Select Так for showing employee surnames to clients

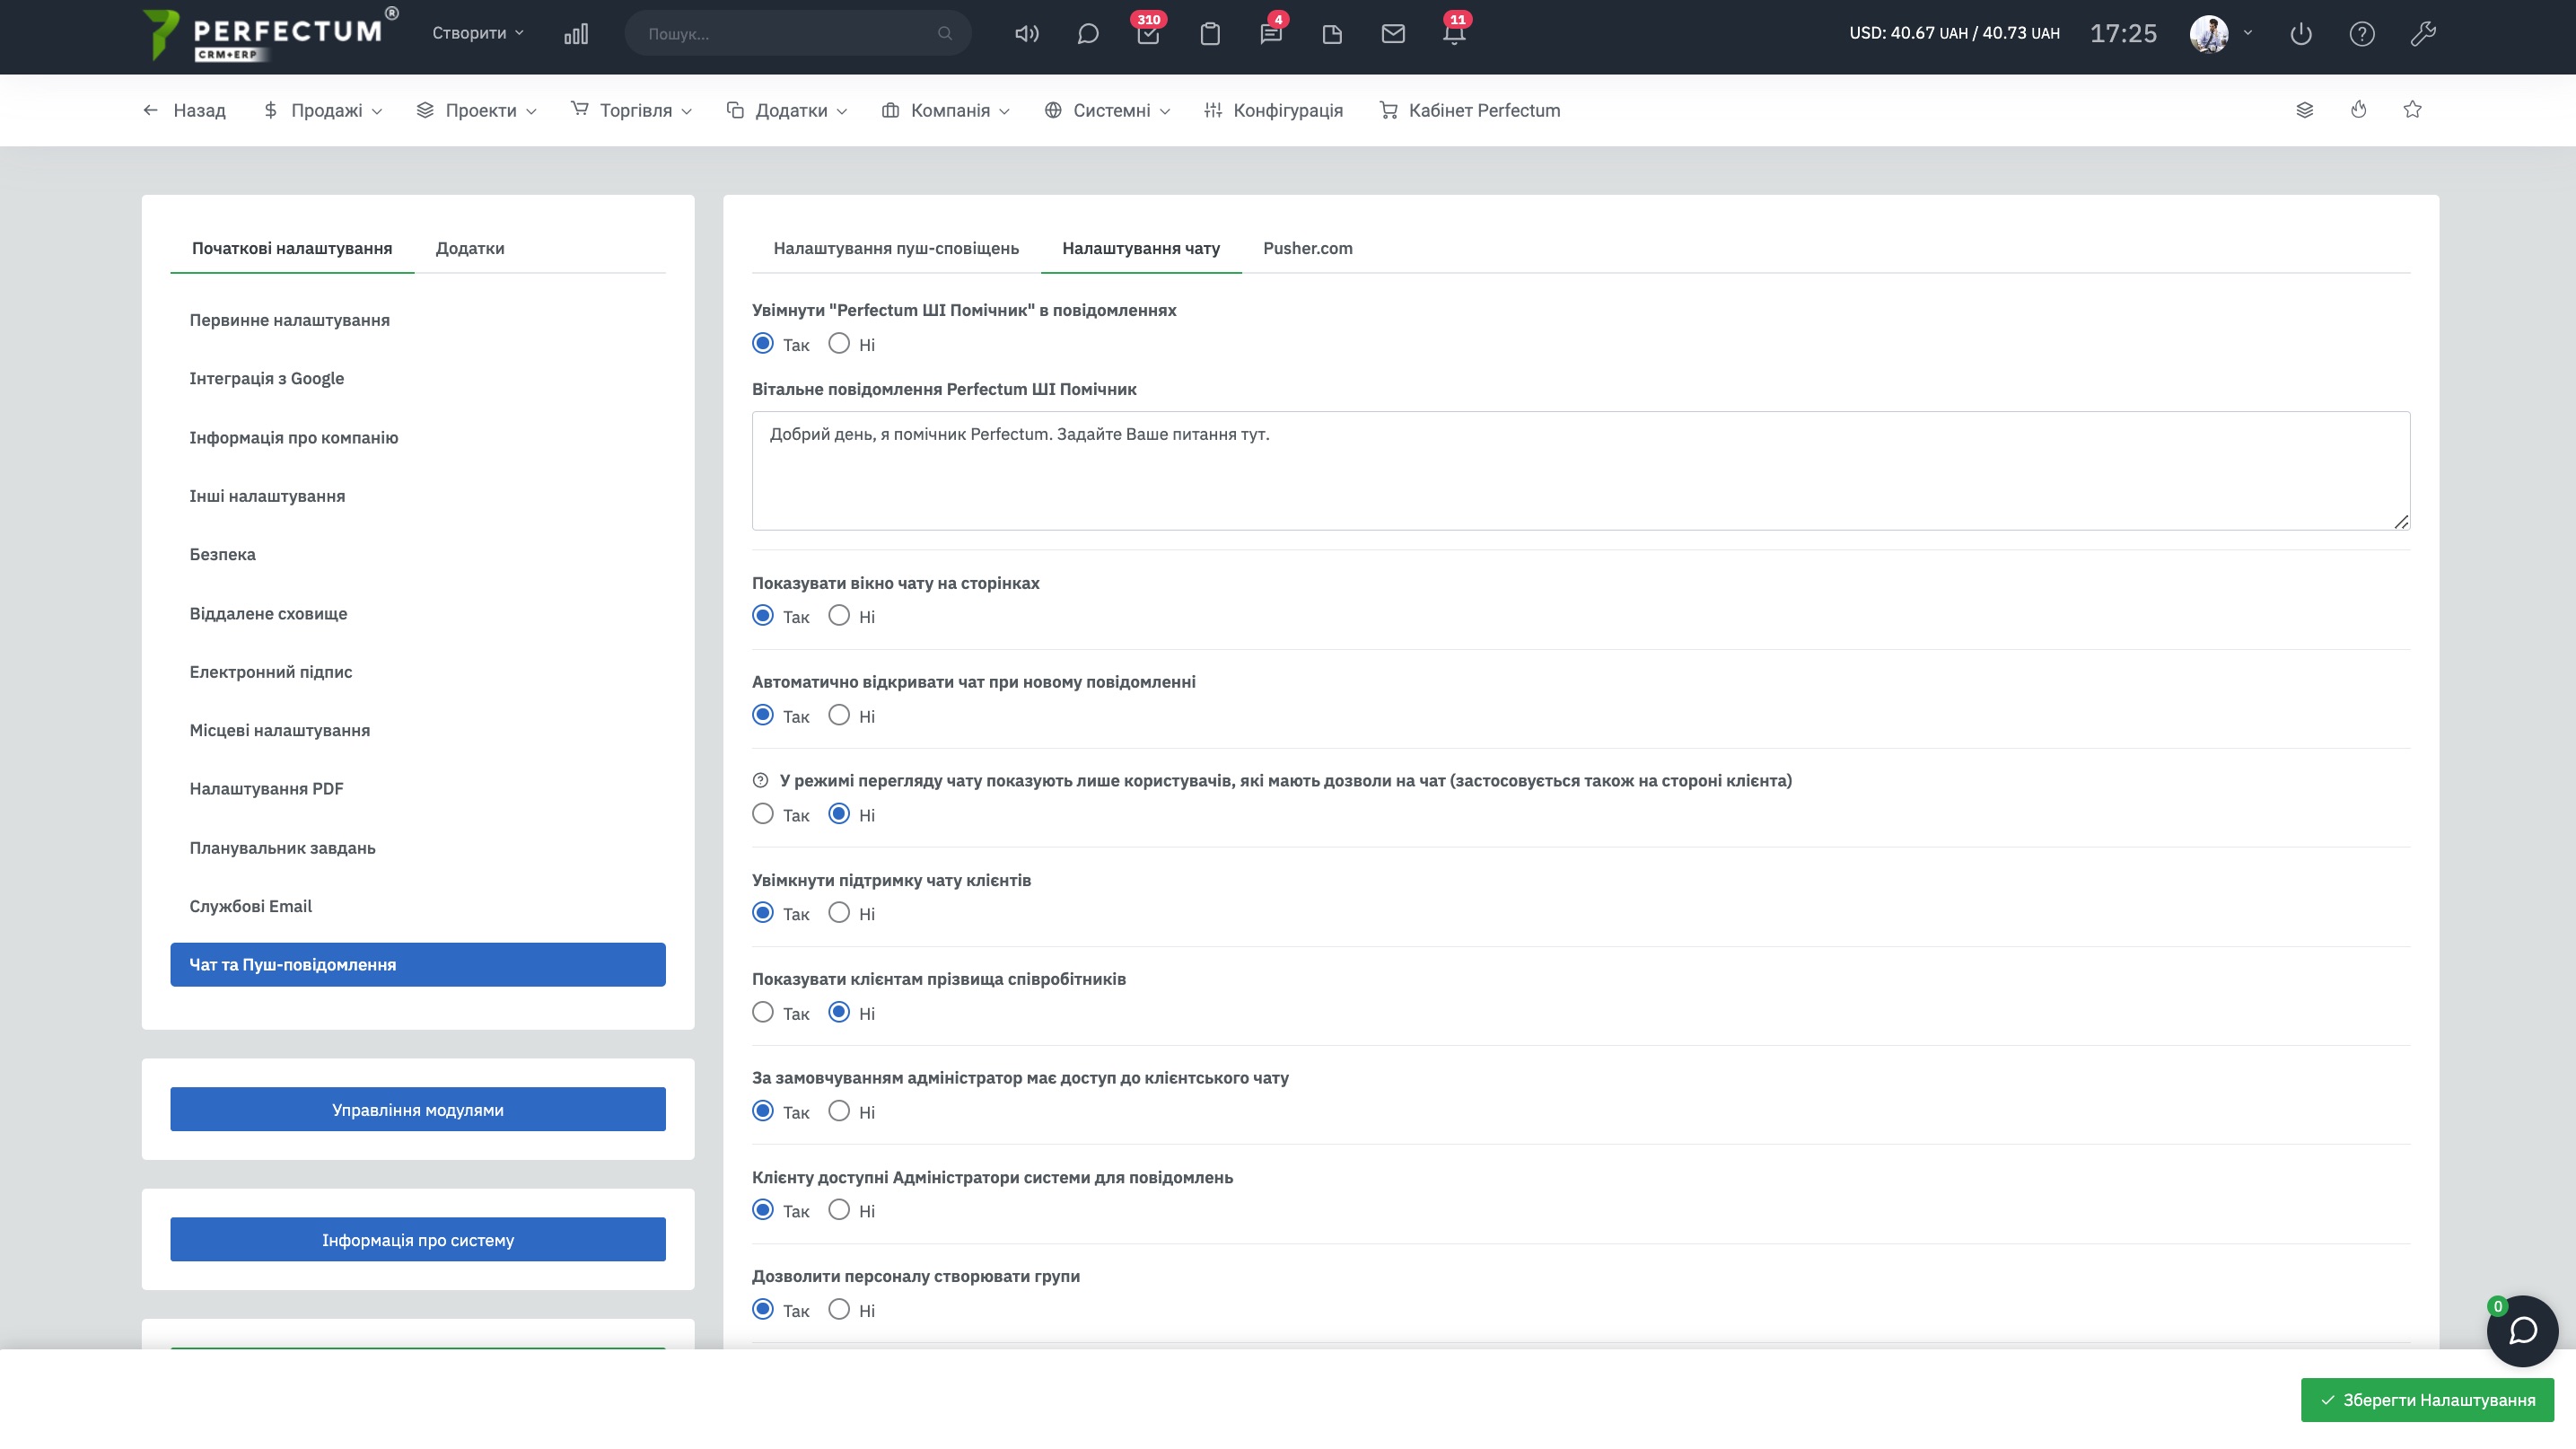pyautogui.click(x=763, y=1013)
